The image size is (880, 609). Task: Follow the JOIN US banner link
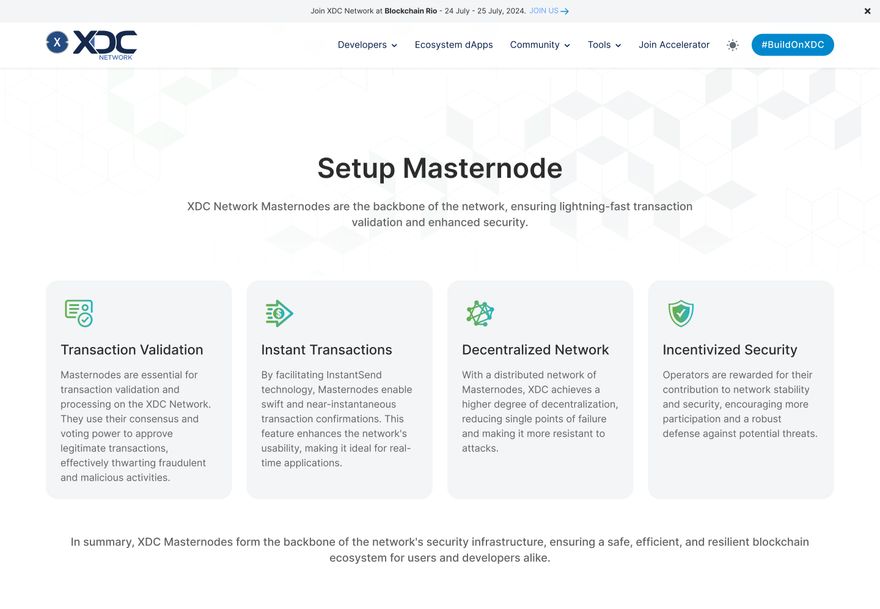544,11
